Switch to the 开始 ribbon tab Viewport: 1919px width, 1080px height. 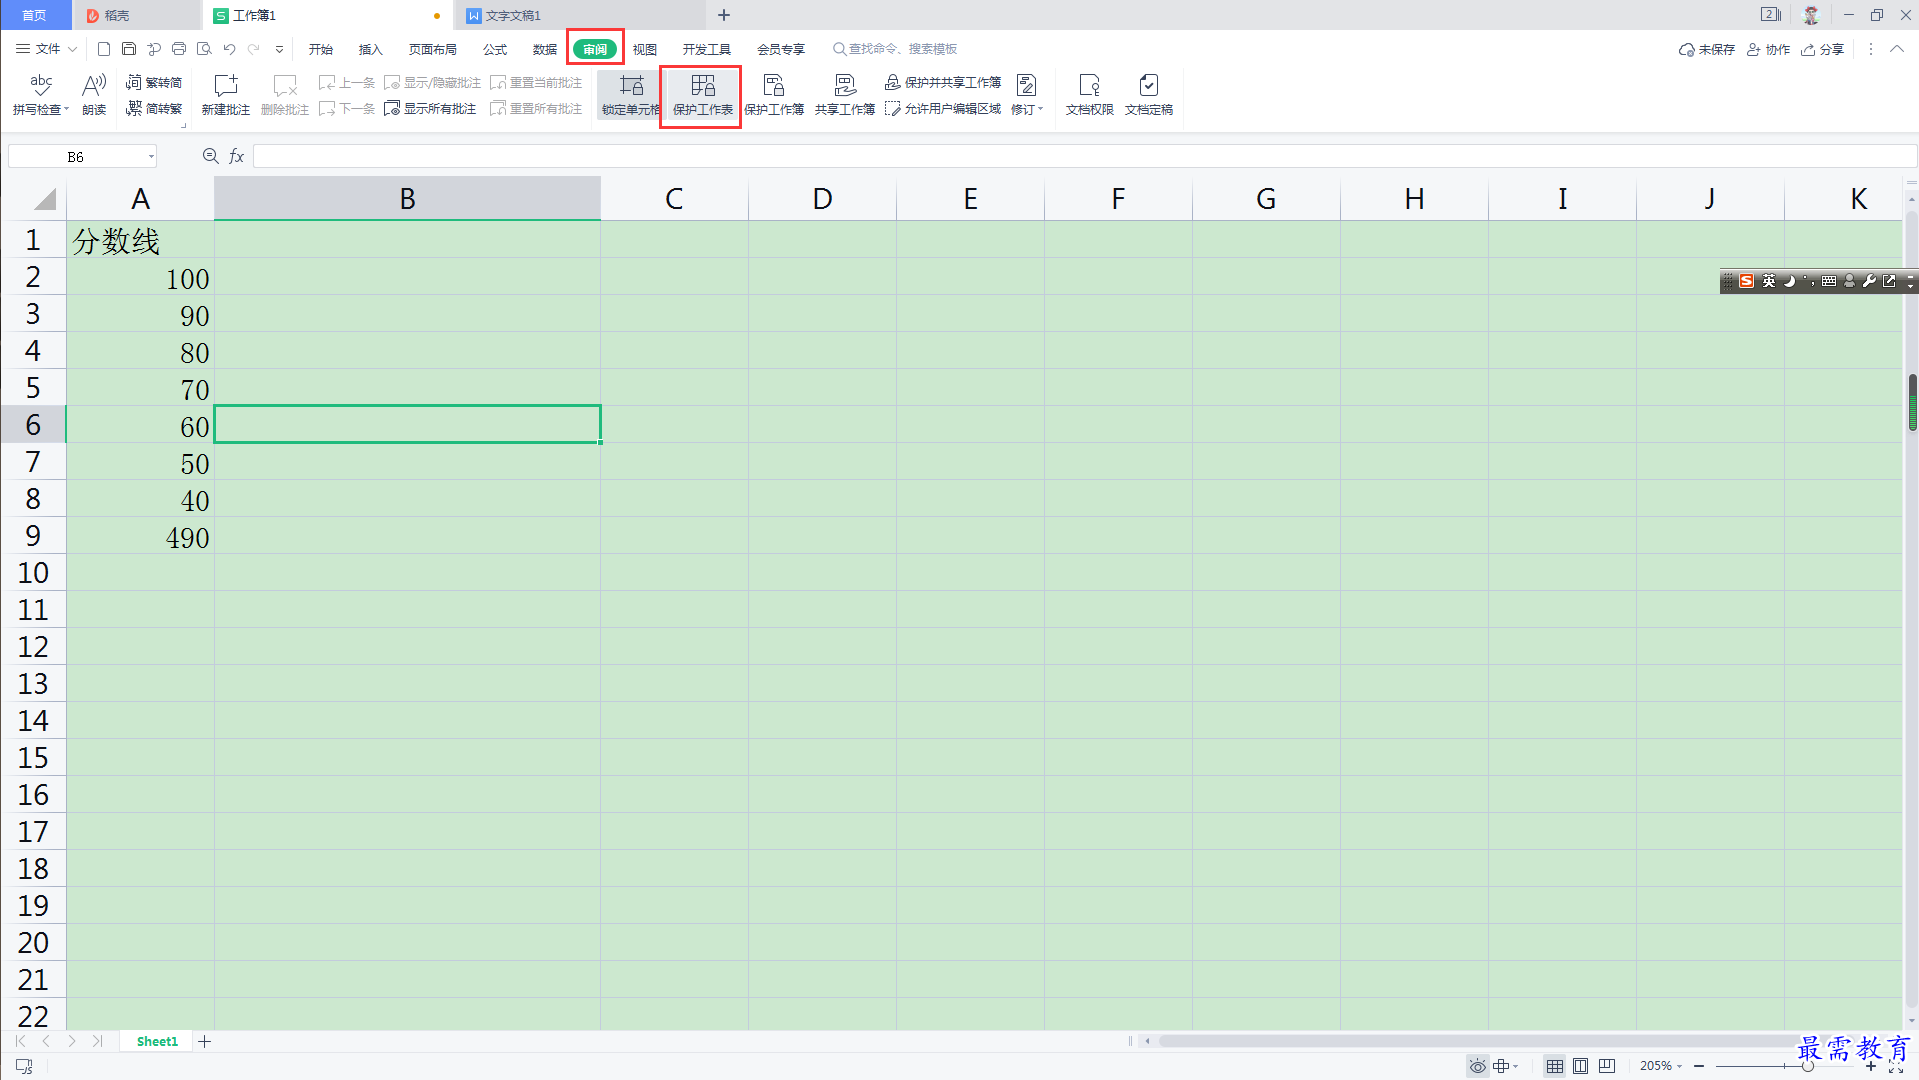[321, 49]
